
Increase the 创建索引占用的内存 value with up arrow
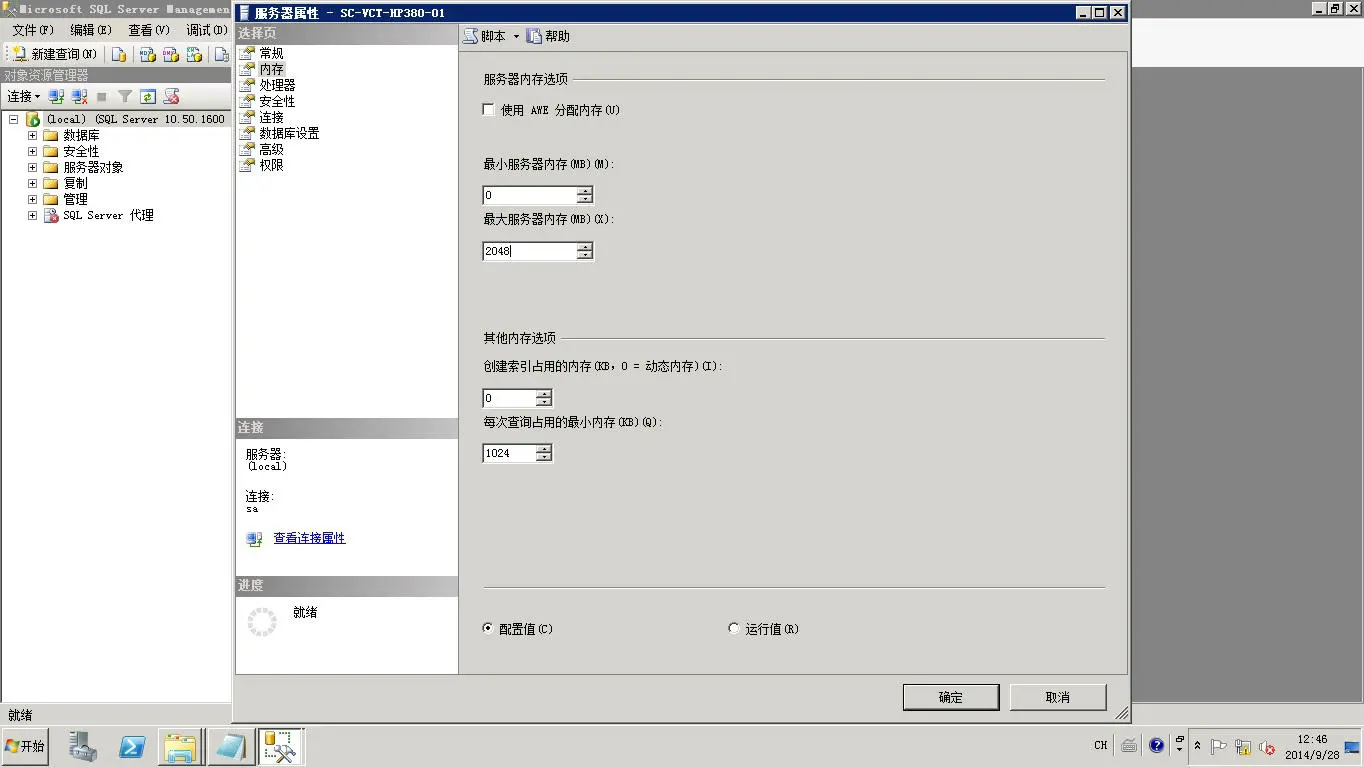click(x=544, y=394)
